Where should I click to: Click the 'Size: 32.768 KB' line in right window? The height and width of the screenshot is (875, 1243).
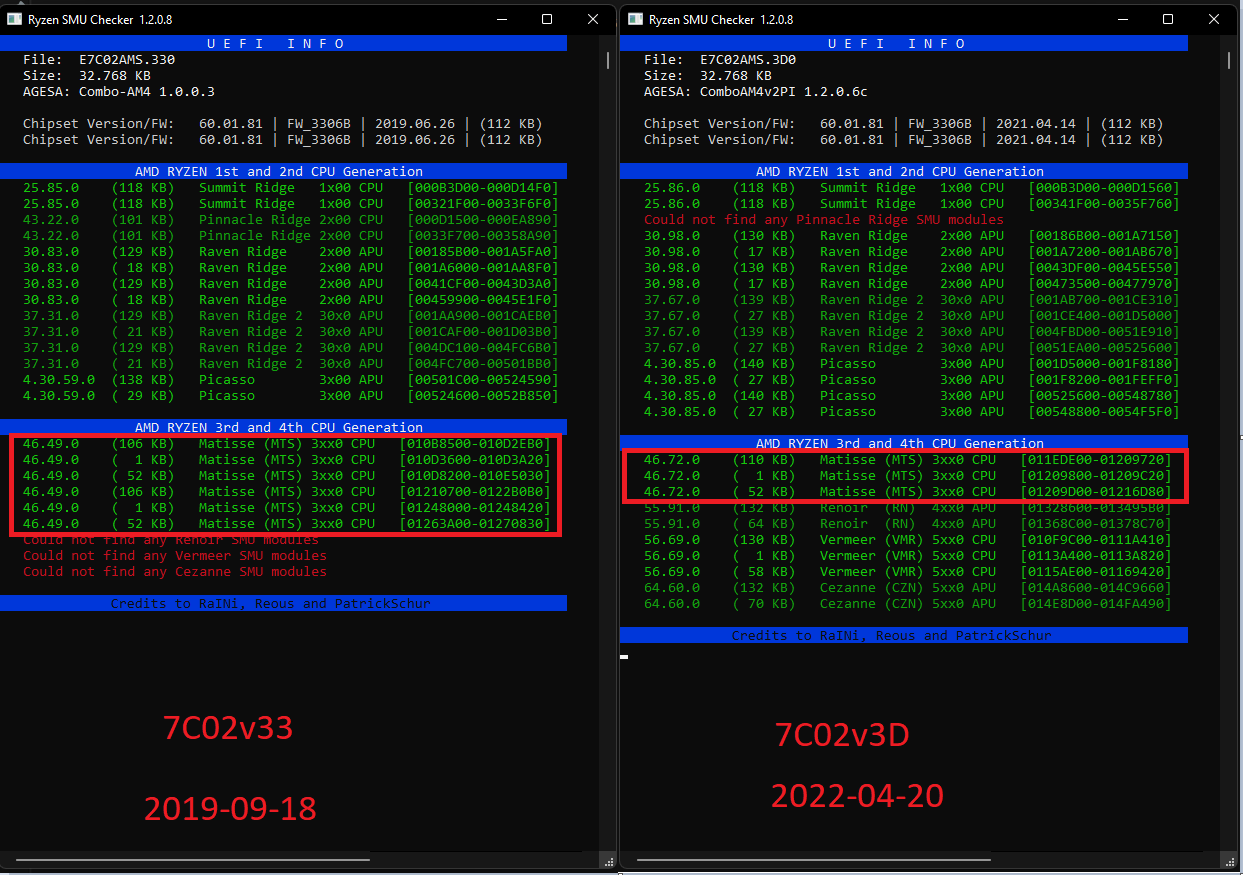[x=708, y=76]
